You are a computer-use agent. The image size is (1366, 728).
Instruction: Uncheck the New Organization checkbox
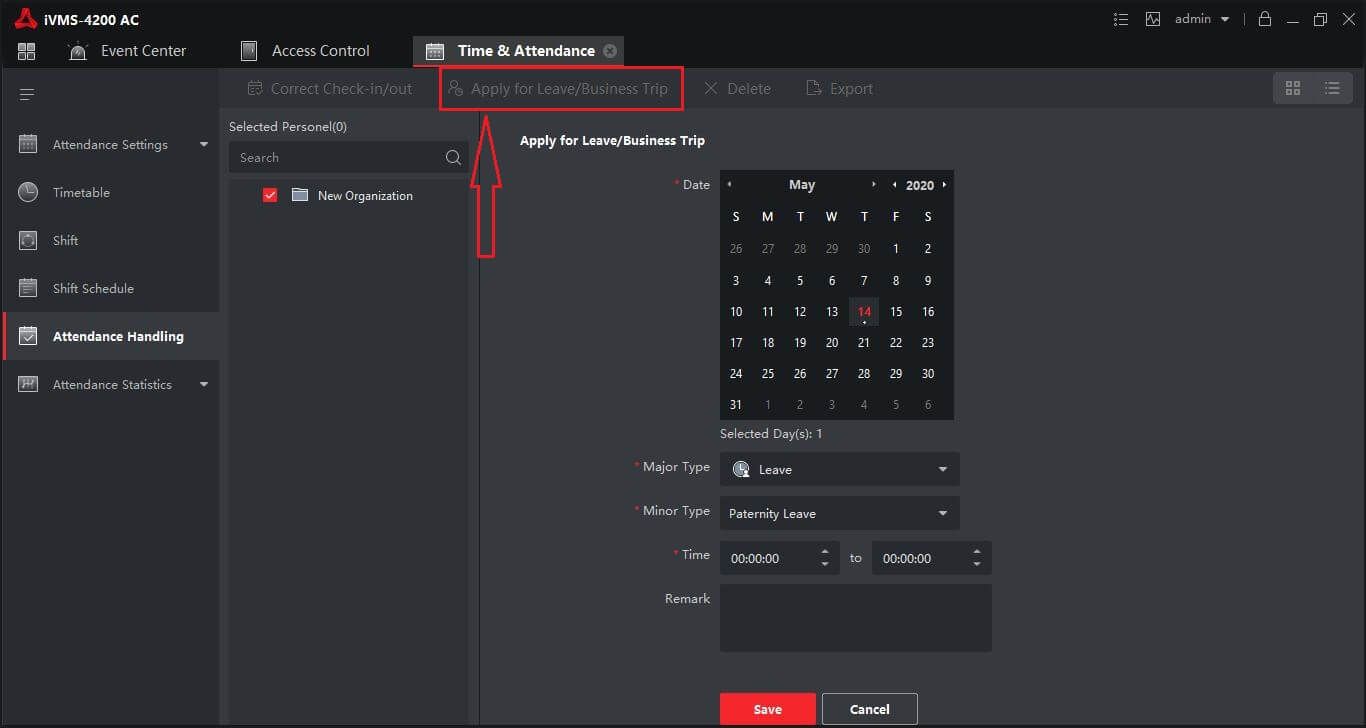[x=270, y=195]
